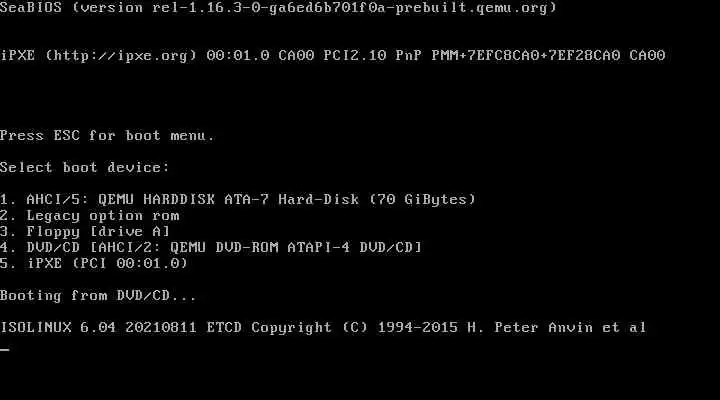720x400 pixels.
Task: Click the '70 GiBytes' disk size text
Action: [422, 199]
